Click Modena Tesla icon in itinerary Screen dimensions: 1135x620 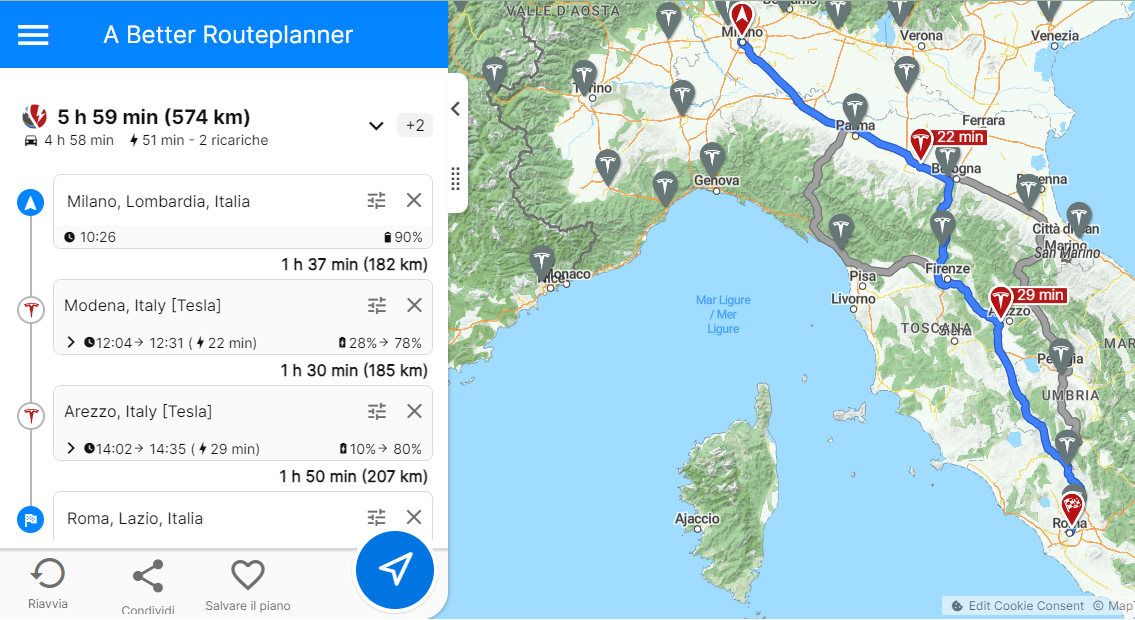coord(30,310)
